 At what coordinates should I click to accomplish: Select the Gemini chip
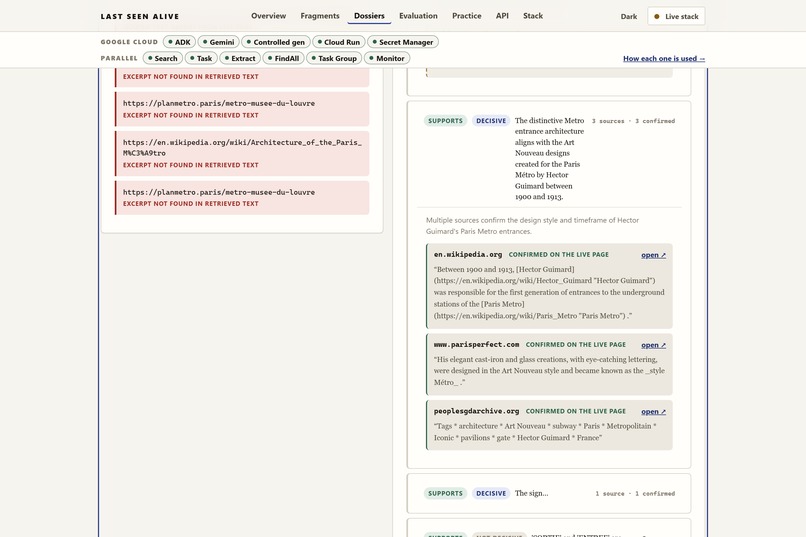pos(218,42)
